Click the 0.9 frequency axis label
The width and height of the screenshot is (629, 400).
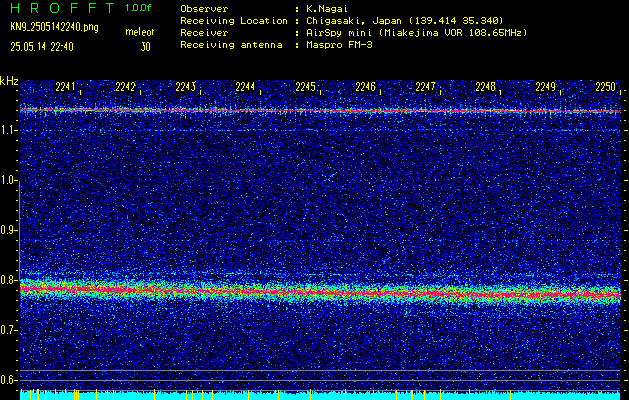tap(8, 230)
